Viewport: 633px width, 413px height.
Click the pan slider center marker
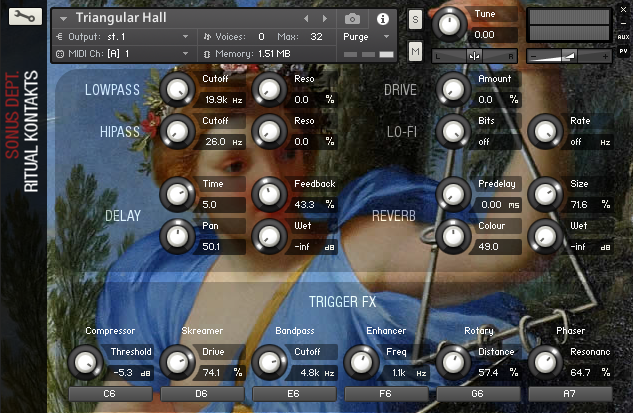point(474,56)
